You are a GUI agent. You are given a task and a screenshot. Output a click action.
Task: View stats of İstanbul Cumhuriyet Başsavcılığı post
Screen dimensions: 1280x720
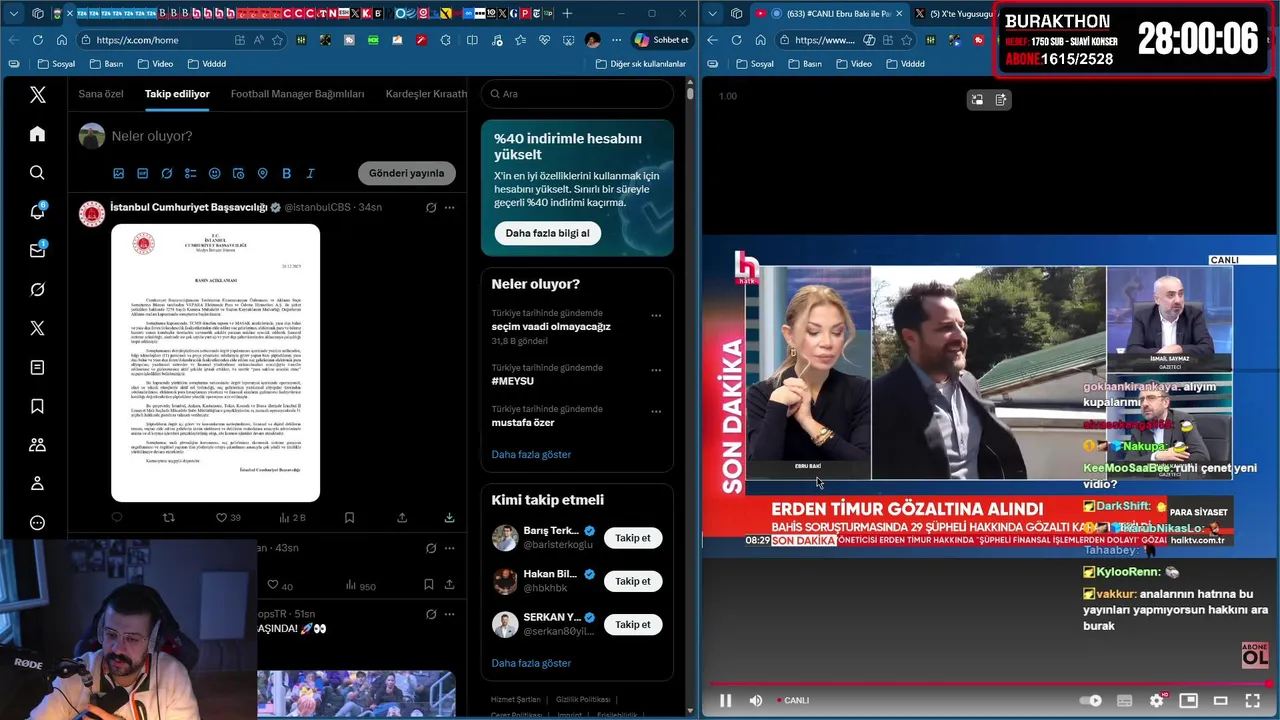tap(293, 518)
